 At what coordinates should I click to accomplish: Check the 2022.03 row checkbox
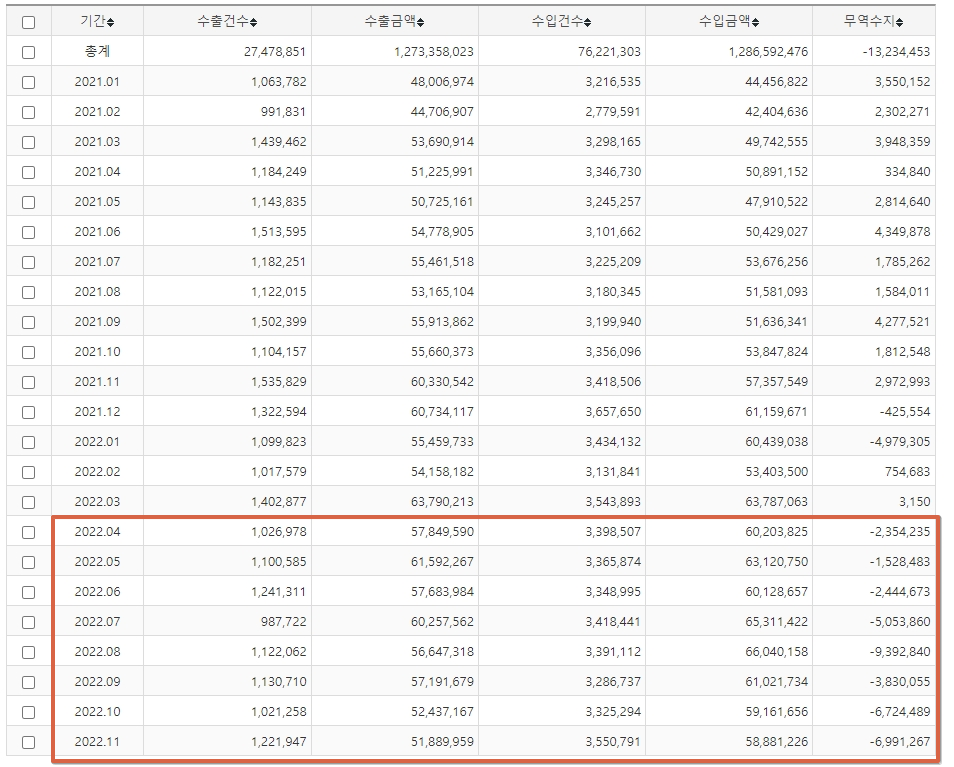pyautogui.click(x=29, y=502)
